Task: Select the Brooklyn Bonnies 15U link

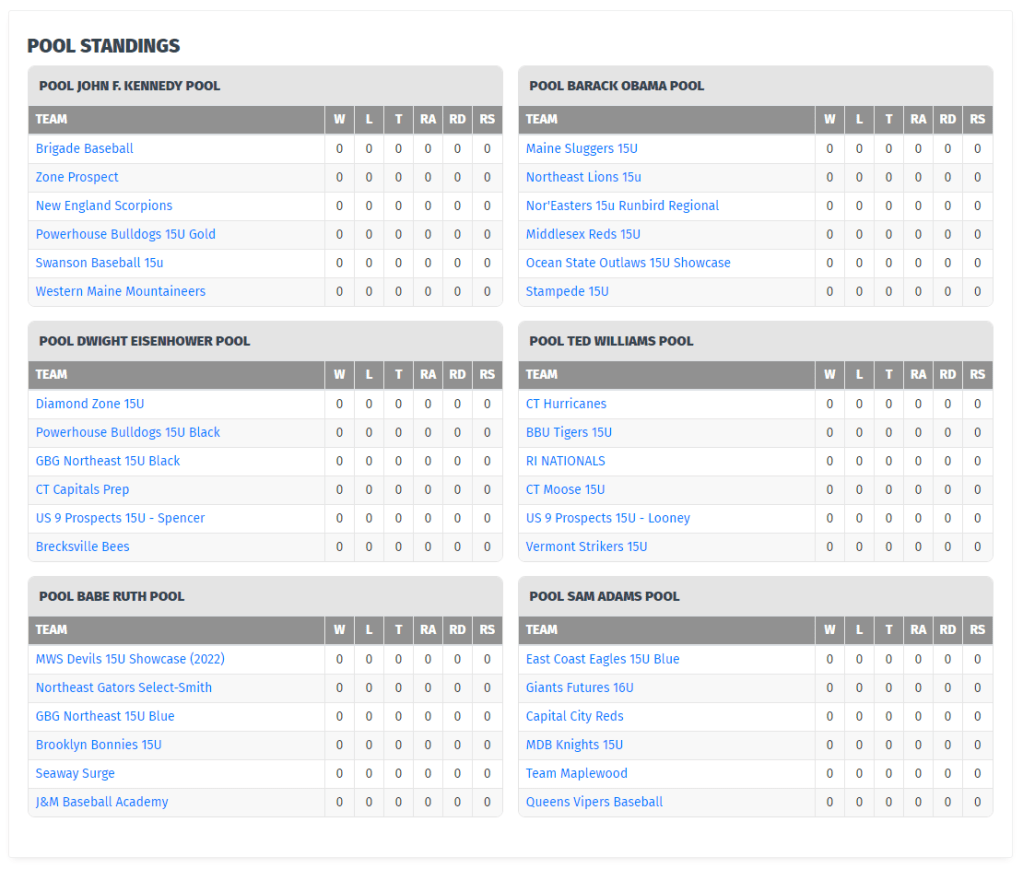Action: click(x=98, y=745)
